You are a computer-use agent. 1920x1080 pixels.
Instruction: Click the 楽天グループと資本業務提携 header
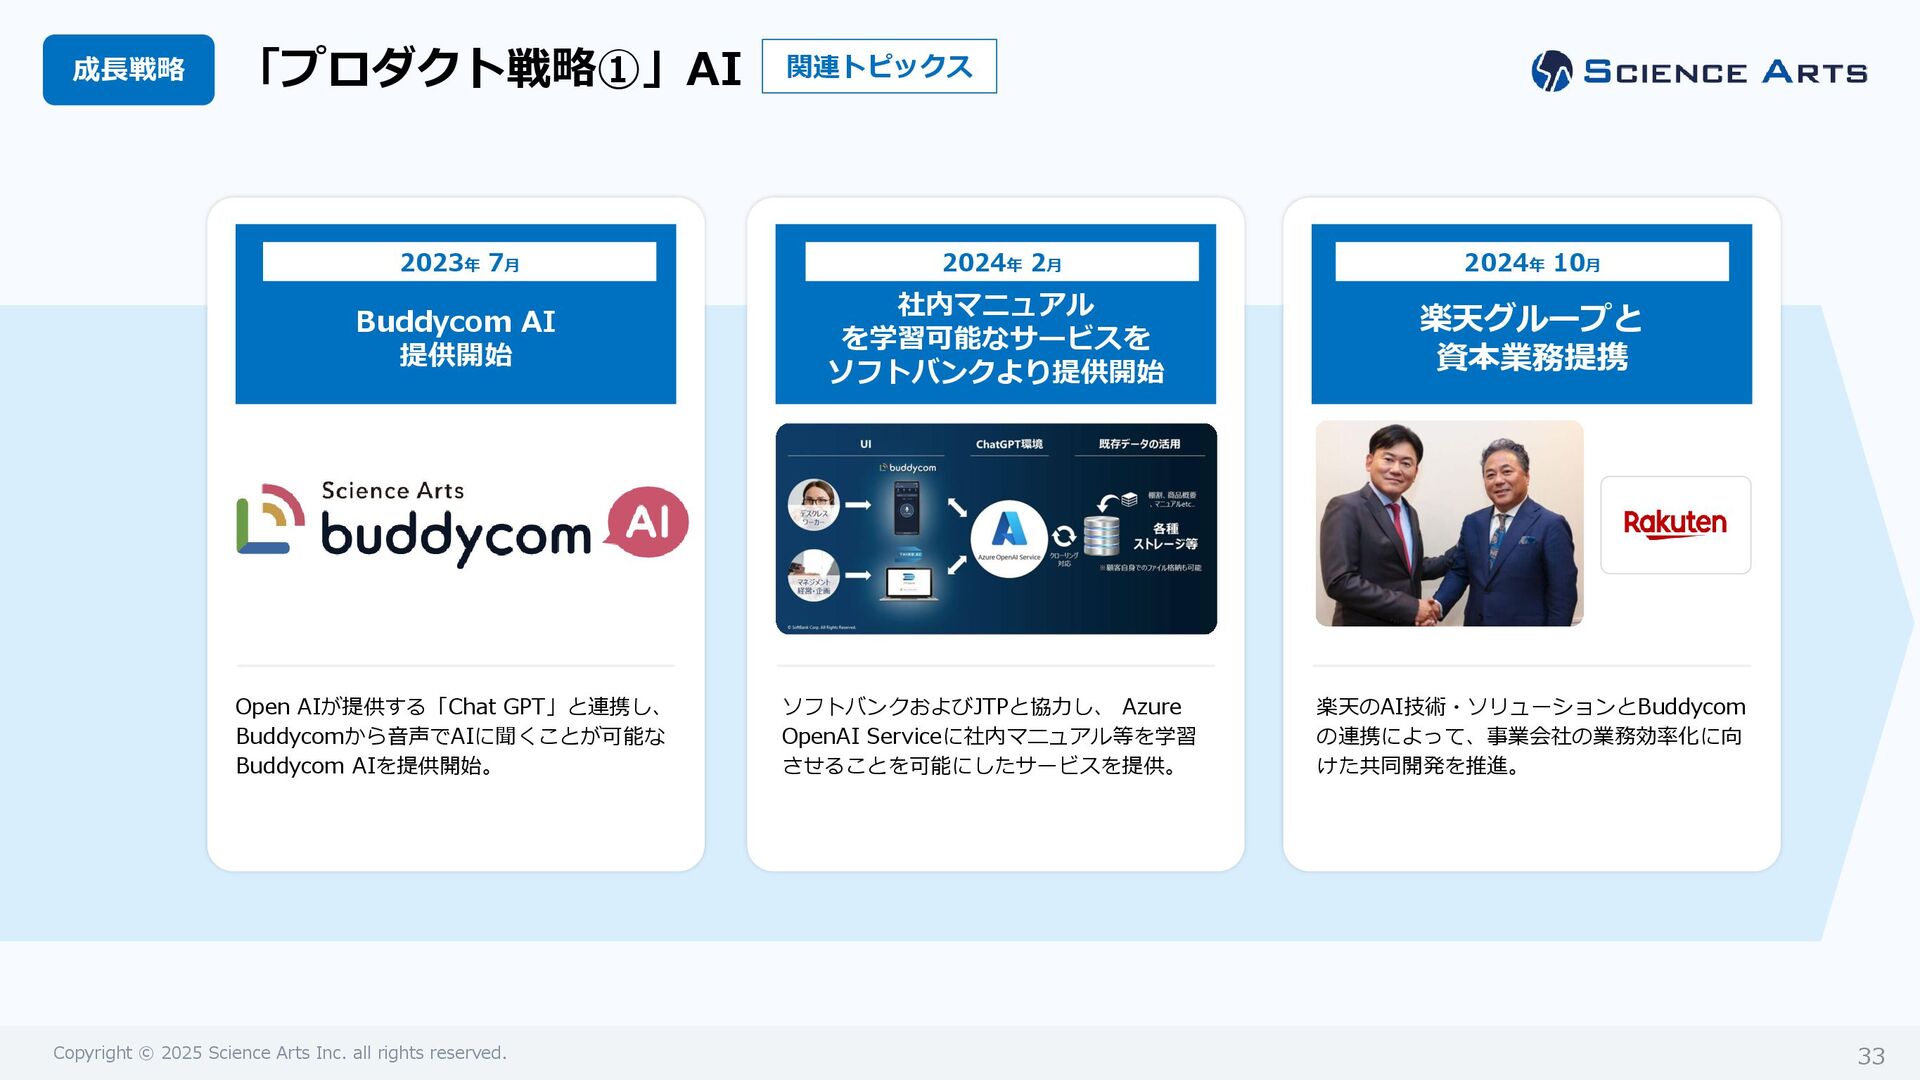[1531, 337]
